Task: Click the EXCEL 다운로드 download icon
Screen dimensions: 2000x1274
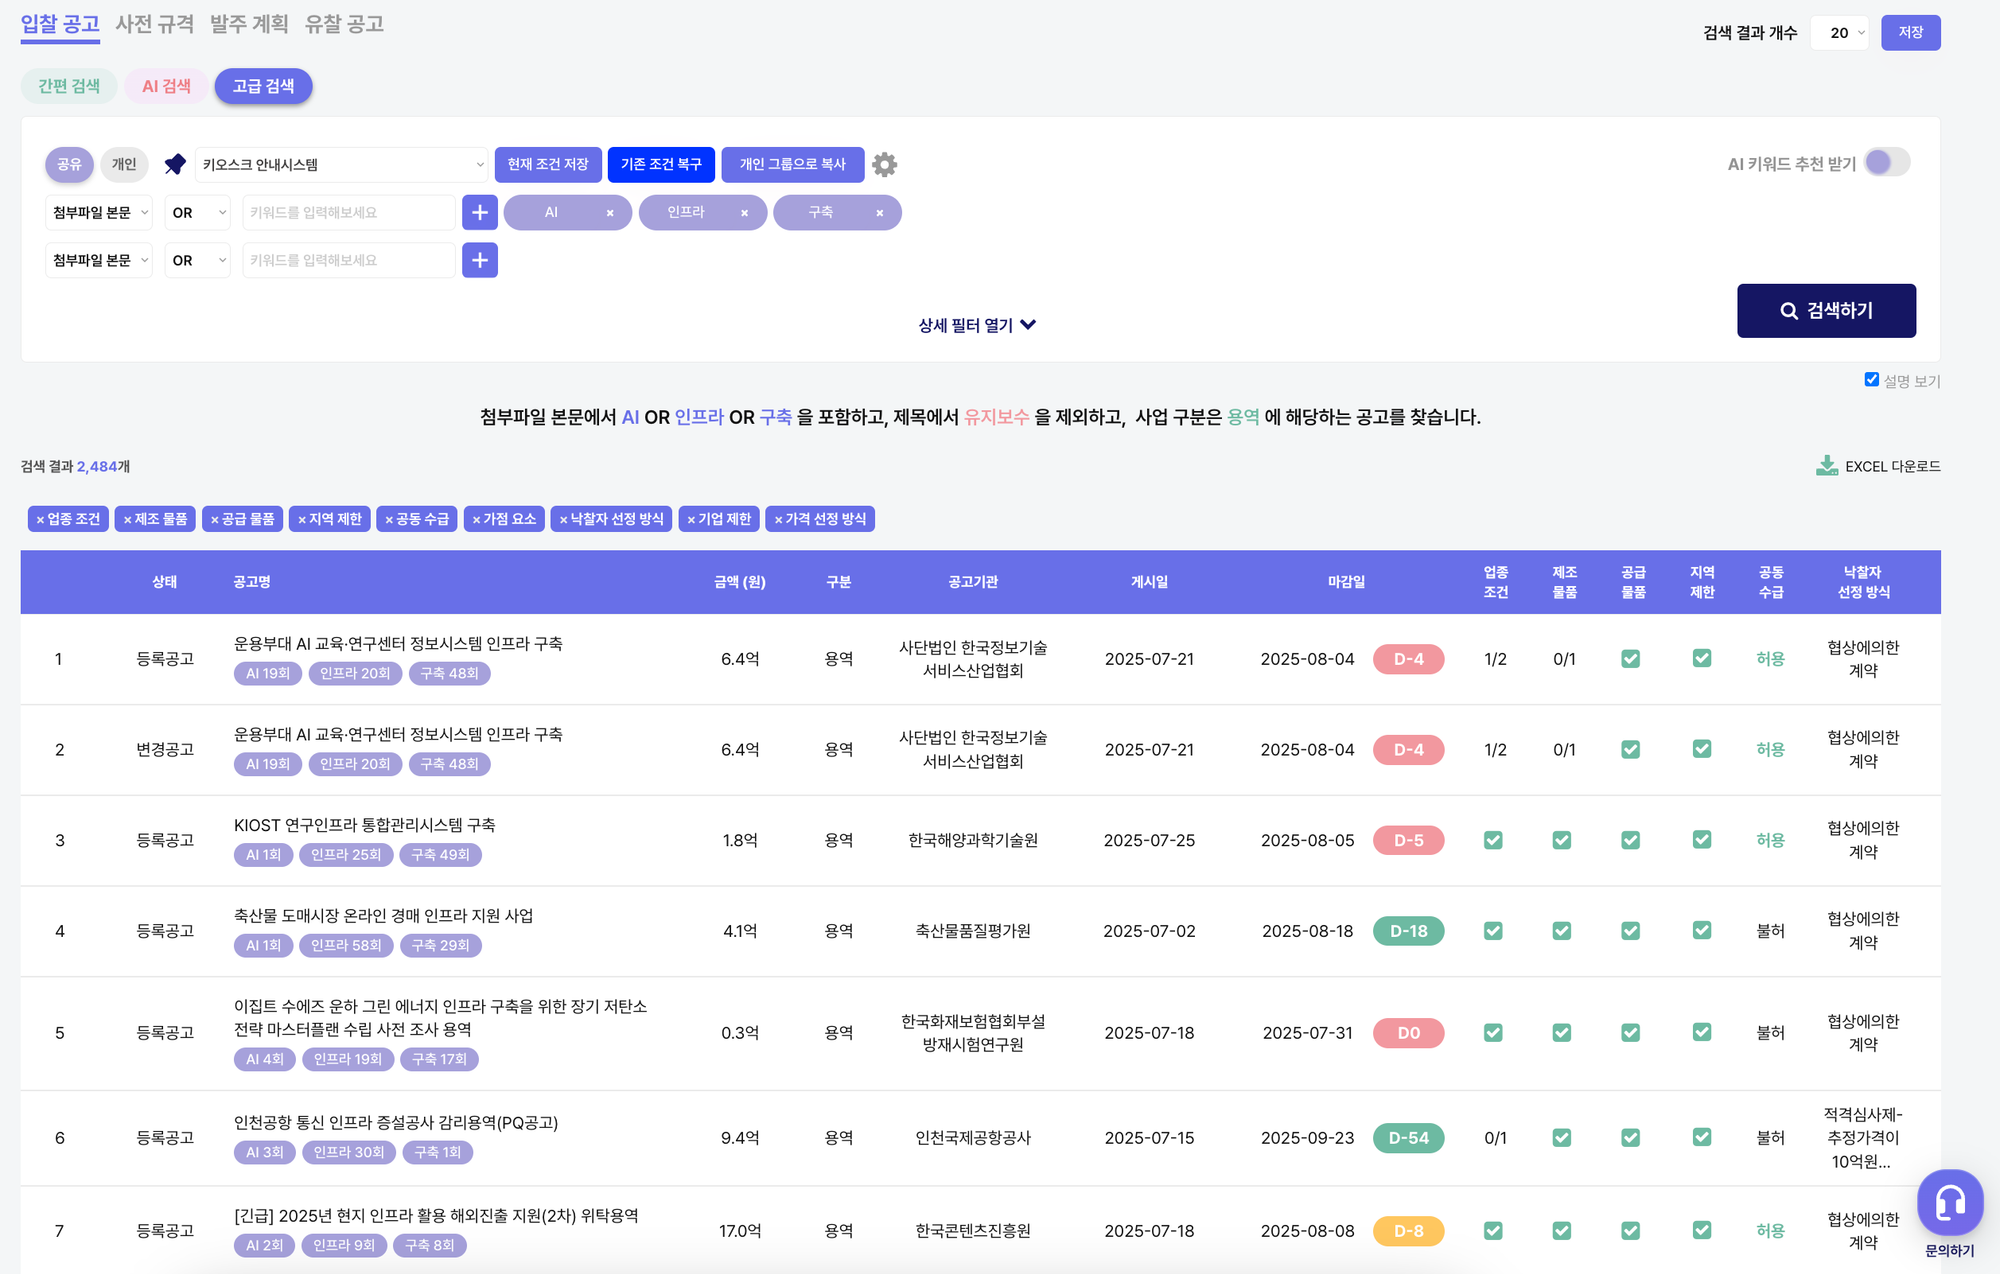Action: point(1826,466)
